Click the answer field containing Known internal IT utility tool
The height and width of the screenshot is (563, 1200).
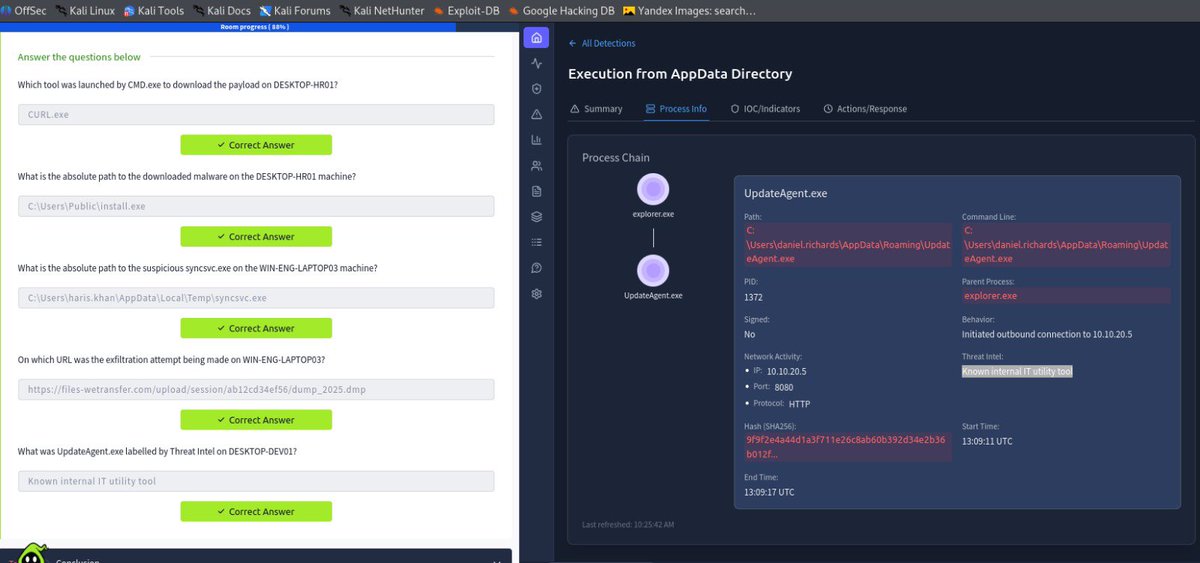256,481
